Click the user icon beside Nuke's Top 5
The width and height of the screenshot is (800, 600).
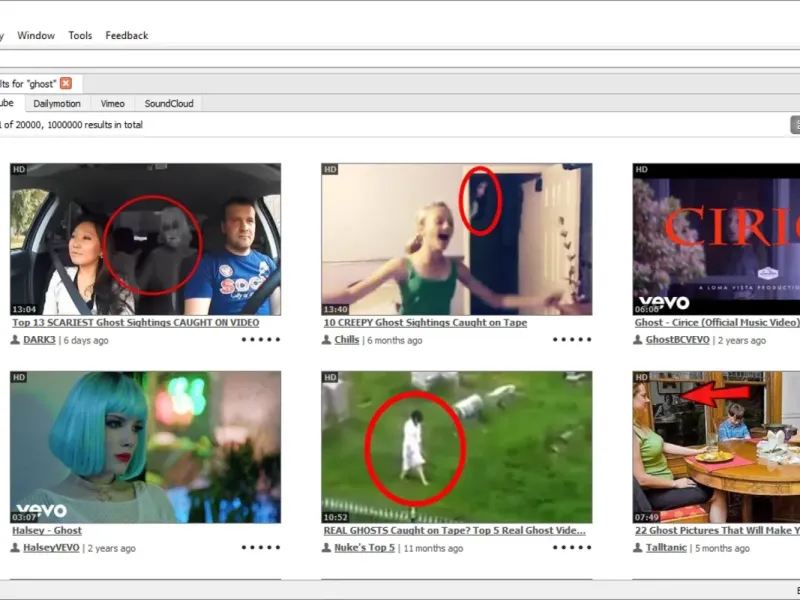point(327,548)
